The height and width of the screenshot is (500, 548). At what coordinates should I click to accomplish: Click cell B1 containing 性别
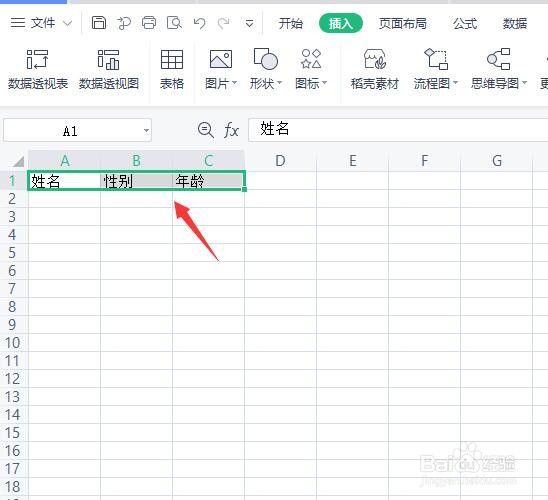(136, 181)
